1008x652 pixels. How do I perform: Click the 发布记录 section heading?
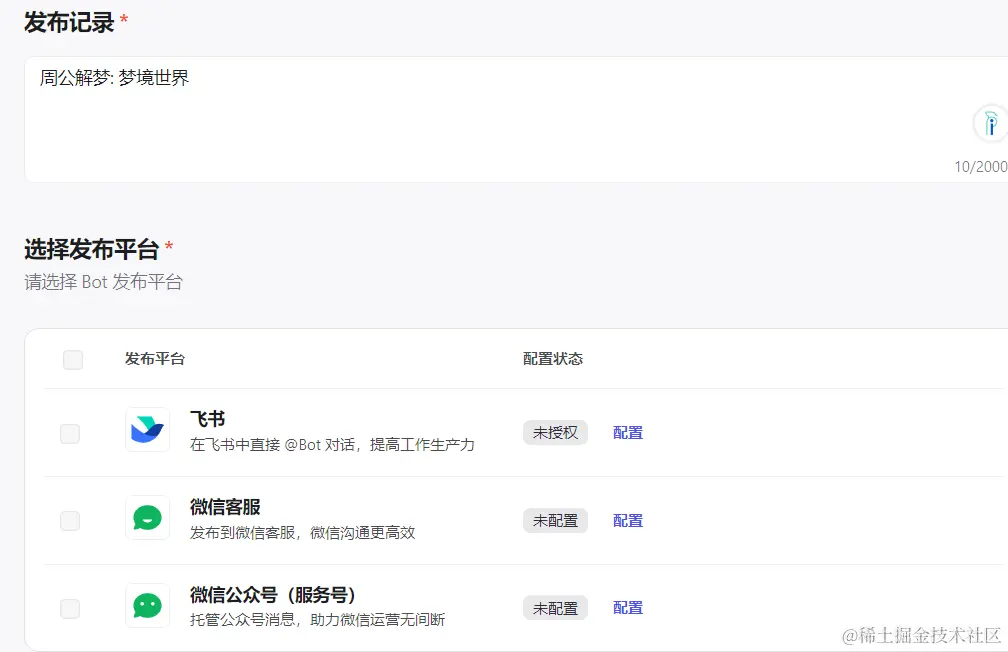click(x=69, y=23)
